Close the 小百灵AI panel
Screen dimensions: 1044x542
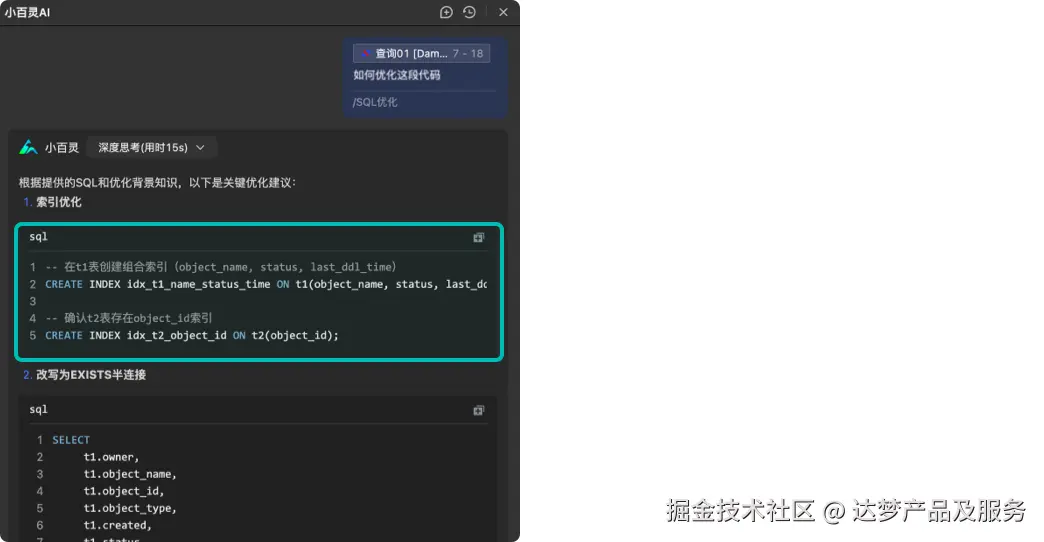[x=503, y=12]
